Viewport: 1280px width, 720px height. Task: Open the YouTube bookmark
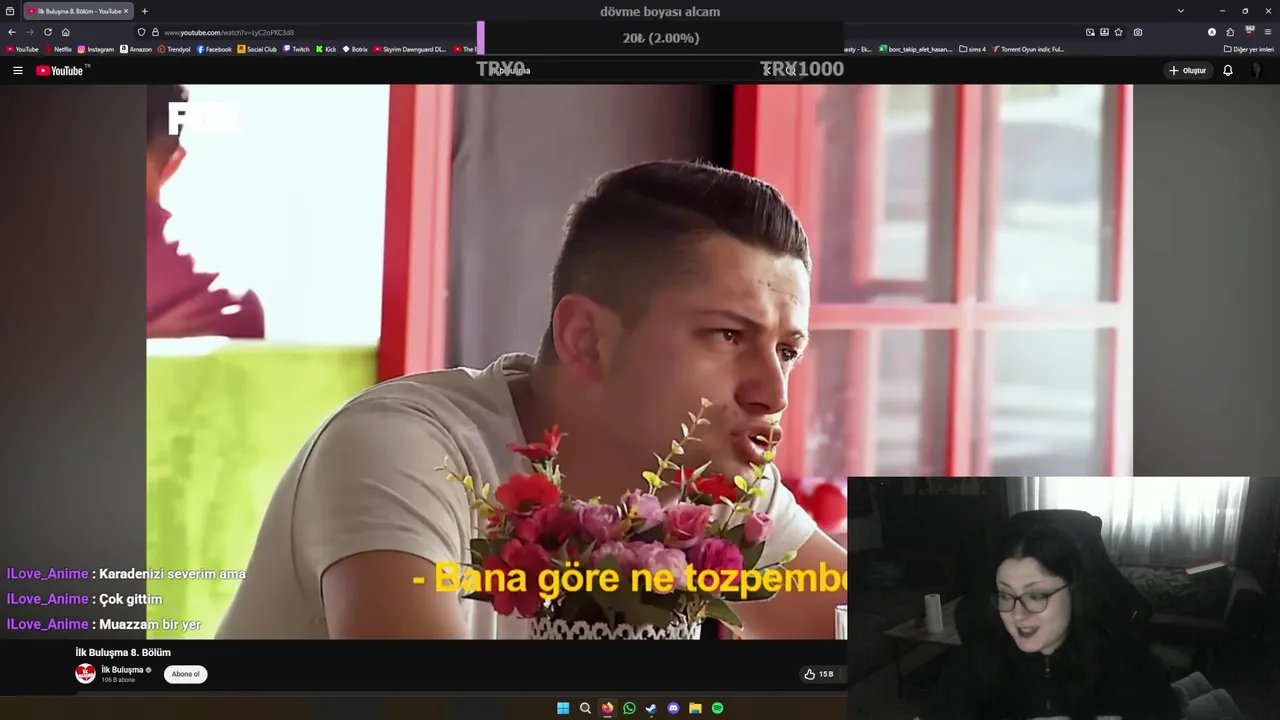(22, 49)
